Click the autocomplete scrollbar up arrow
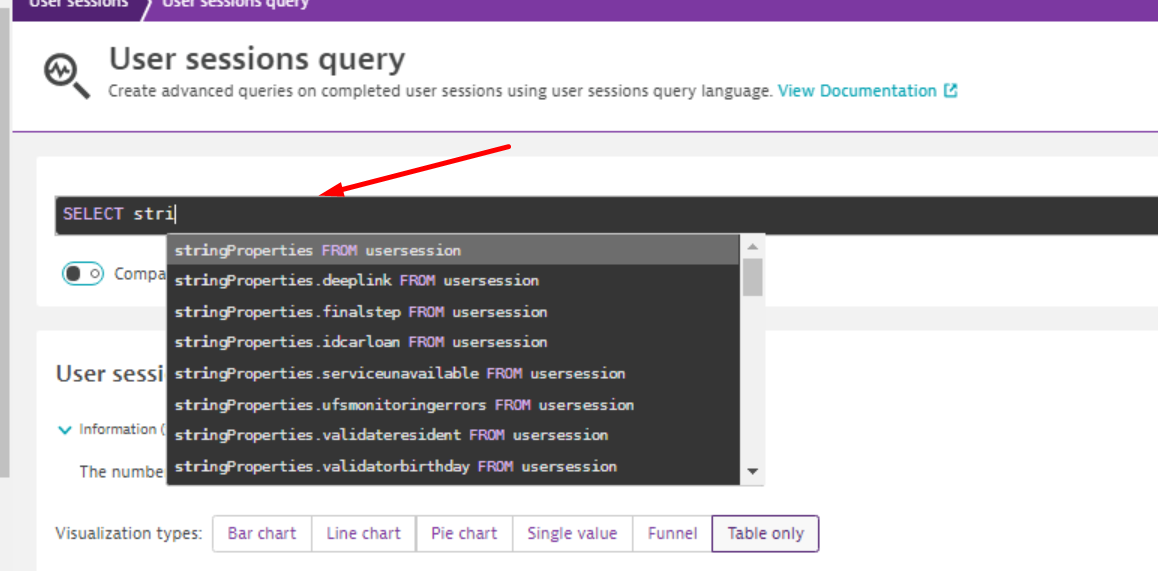 [753, 246]
